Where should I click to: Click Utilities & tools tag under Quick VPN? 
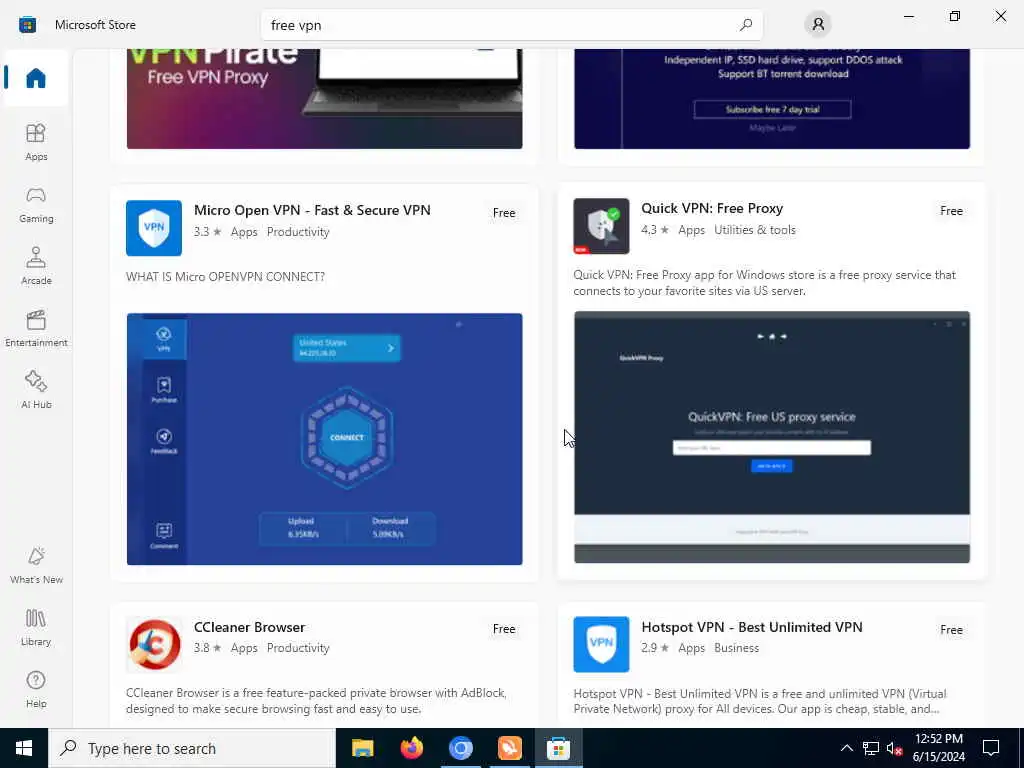tap(755, 230)
